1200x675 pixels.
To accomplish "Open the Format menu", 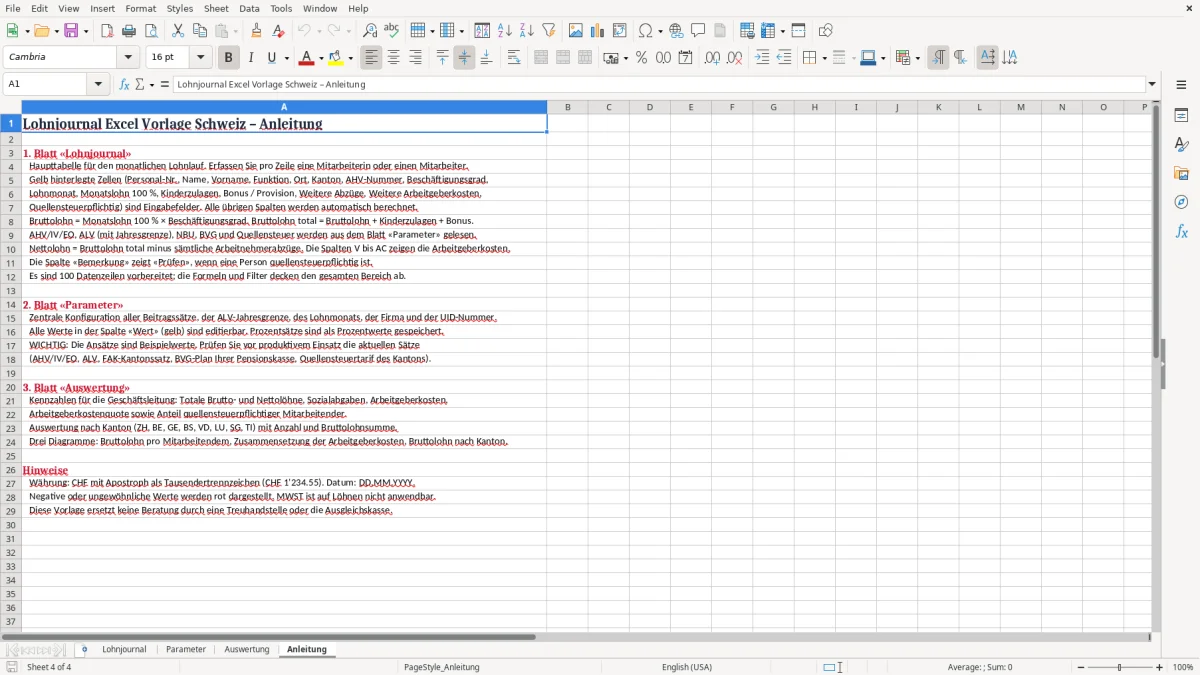I will click(x=140, y=8).
